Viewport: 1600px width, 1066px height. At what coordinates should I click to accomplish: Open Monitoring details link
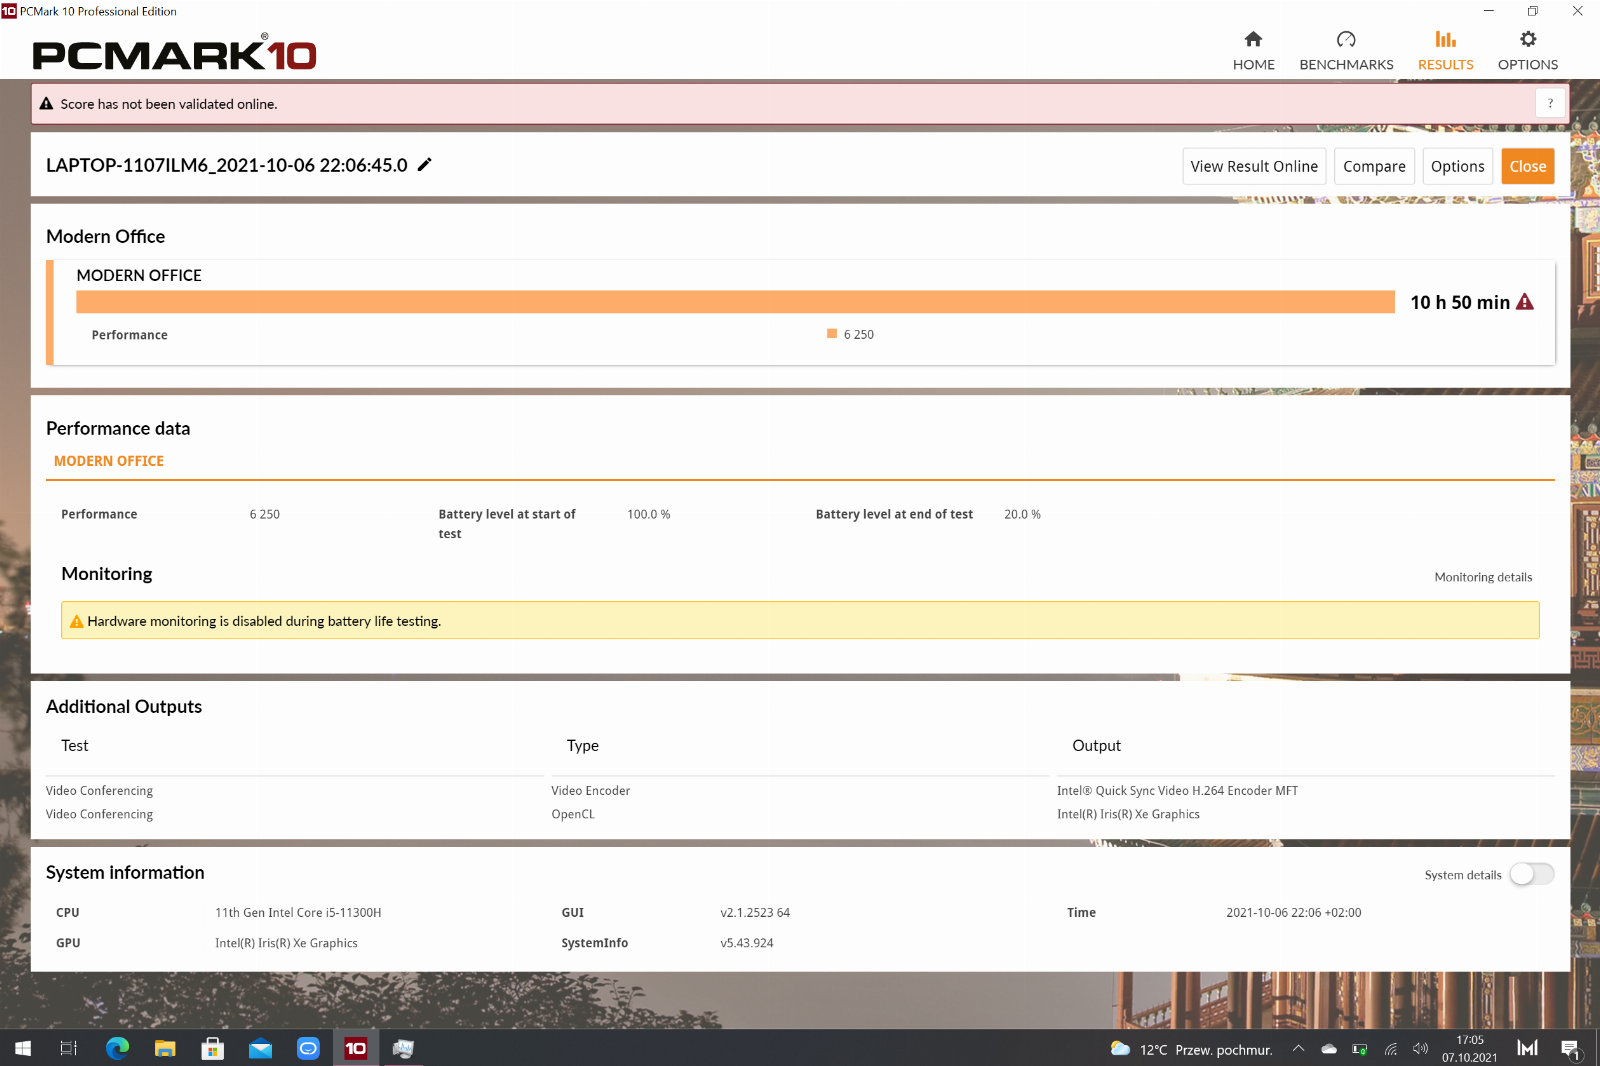[1483, 577]
